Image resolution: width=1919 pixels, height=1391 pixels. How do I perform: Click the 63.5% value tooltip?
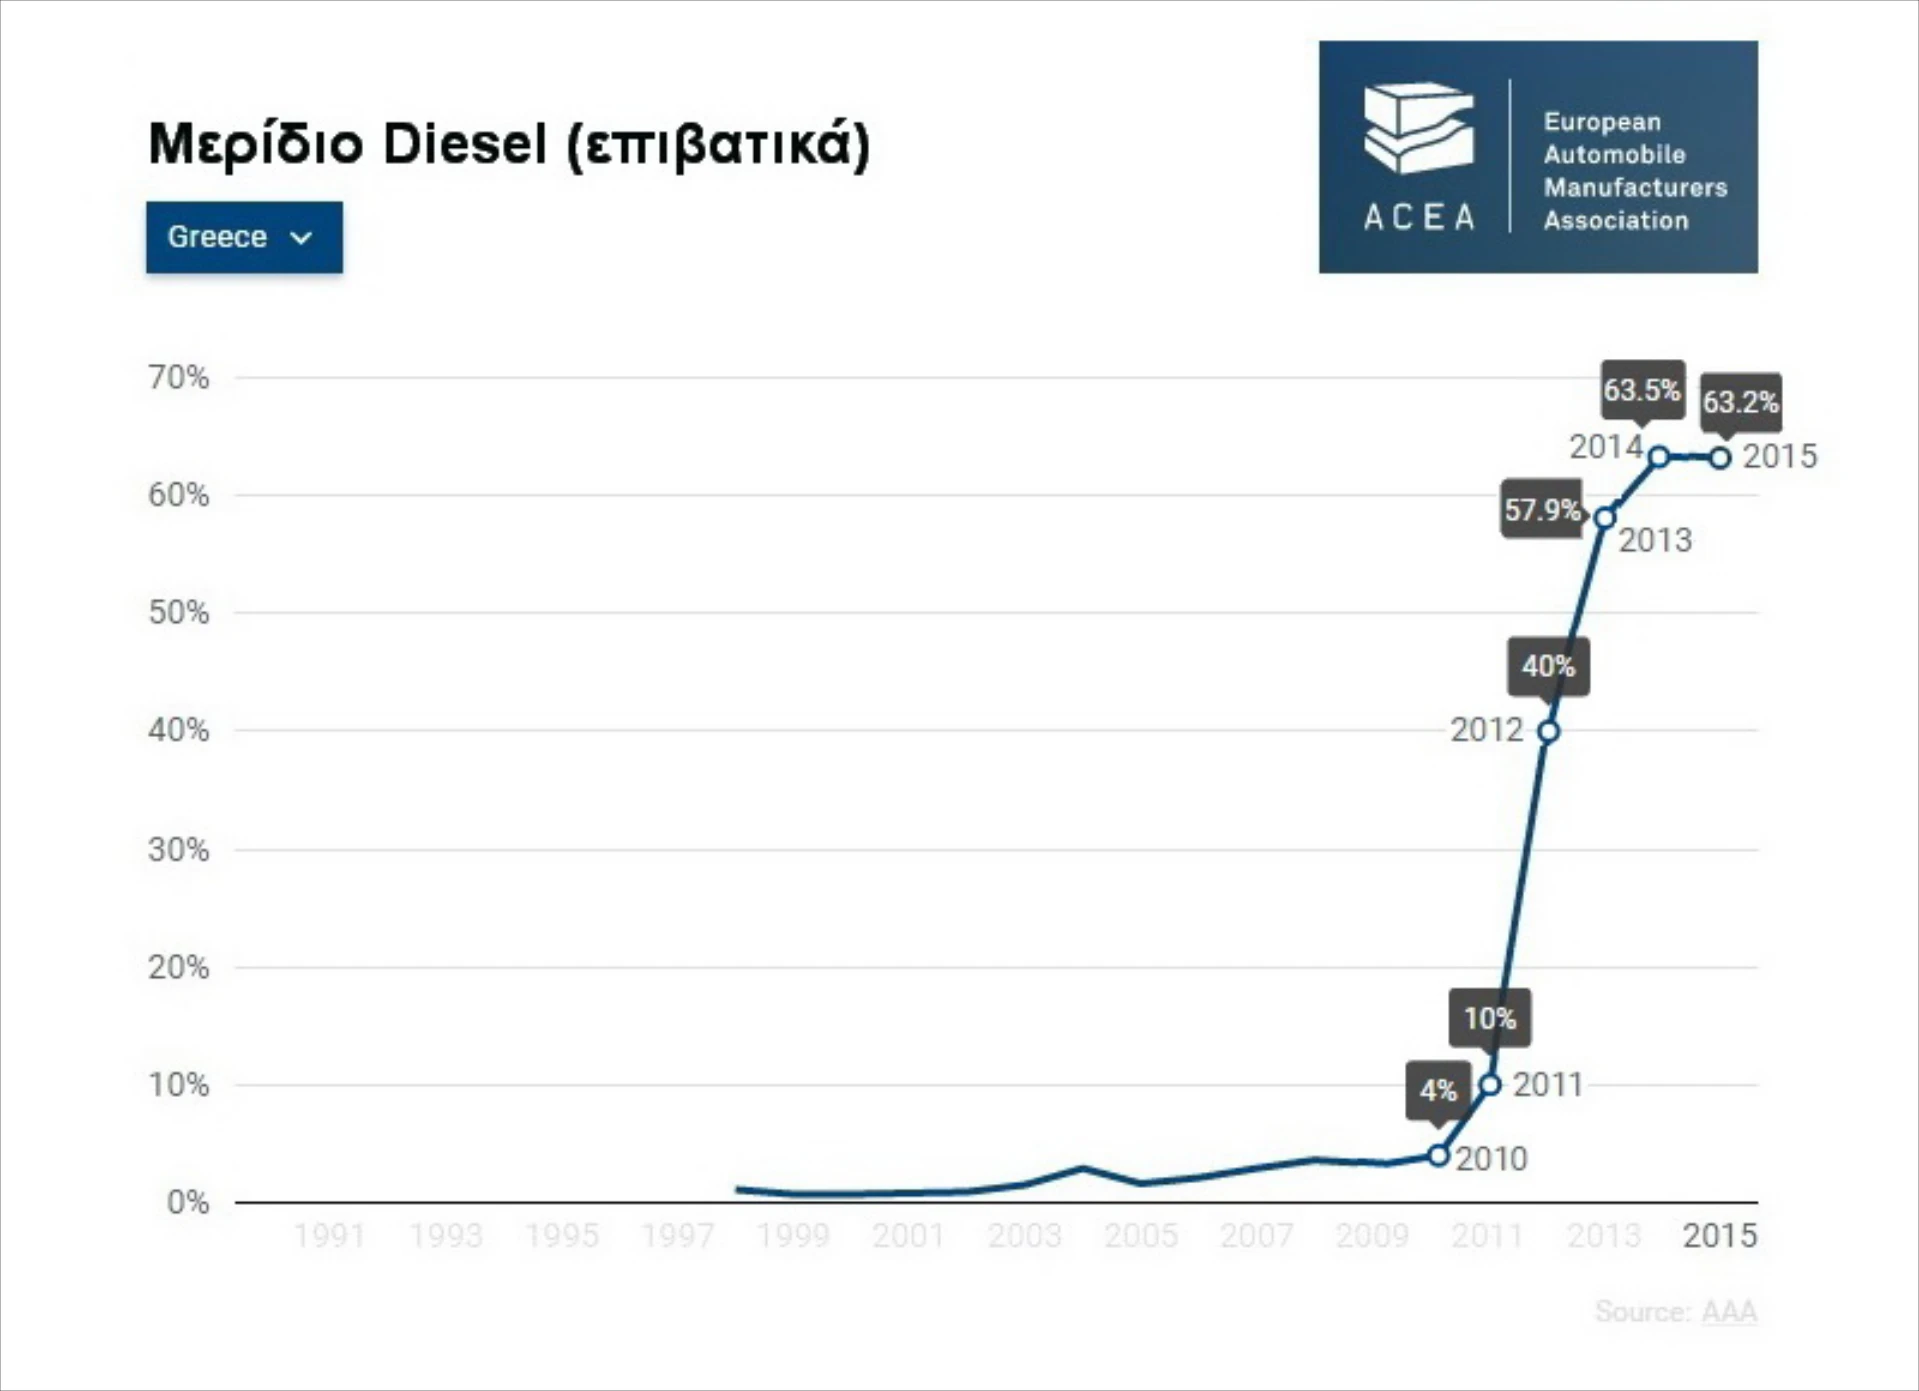(1642, 389)
